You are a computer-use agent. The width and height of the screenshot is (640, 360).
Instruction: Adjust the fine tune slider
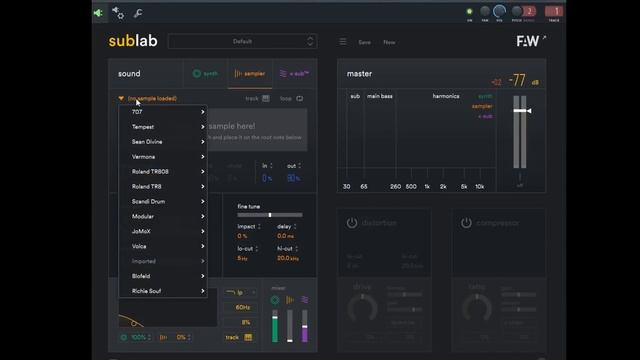tap(270, 215)
